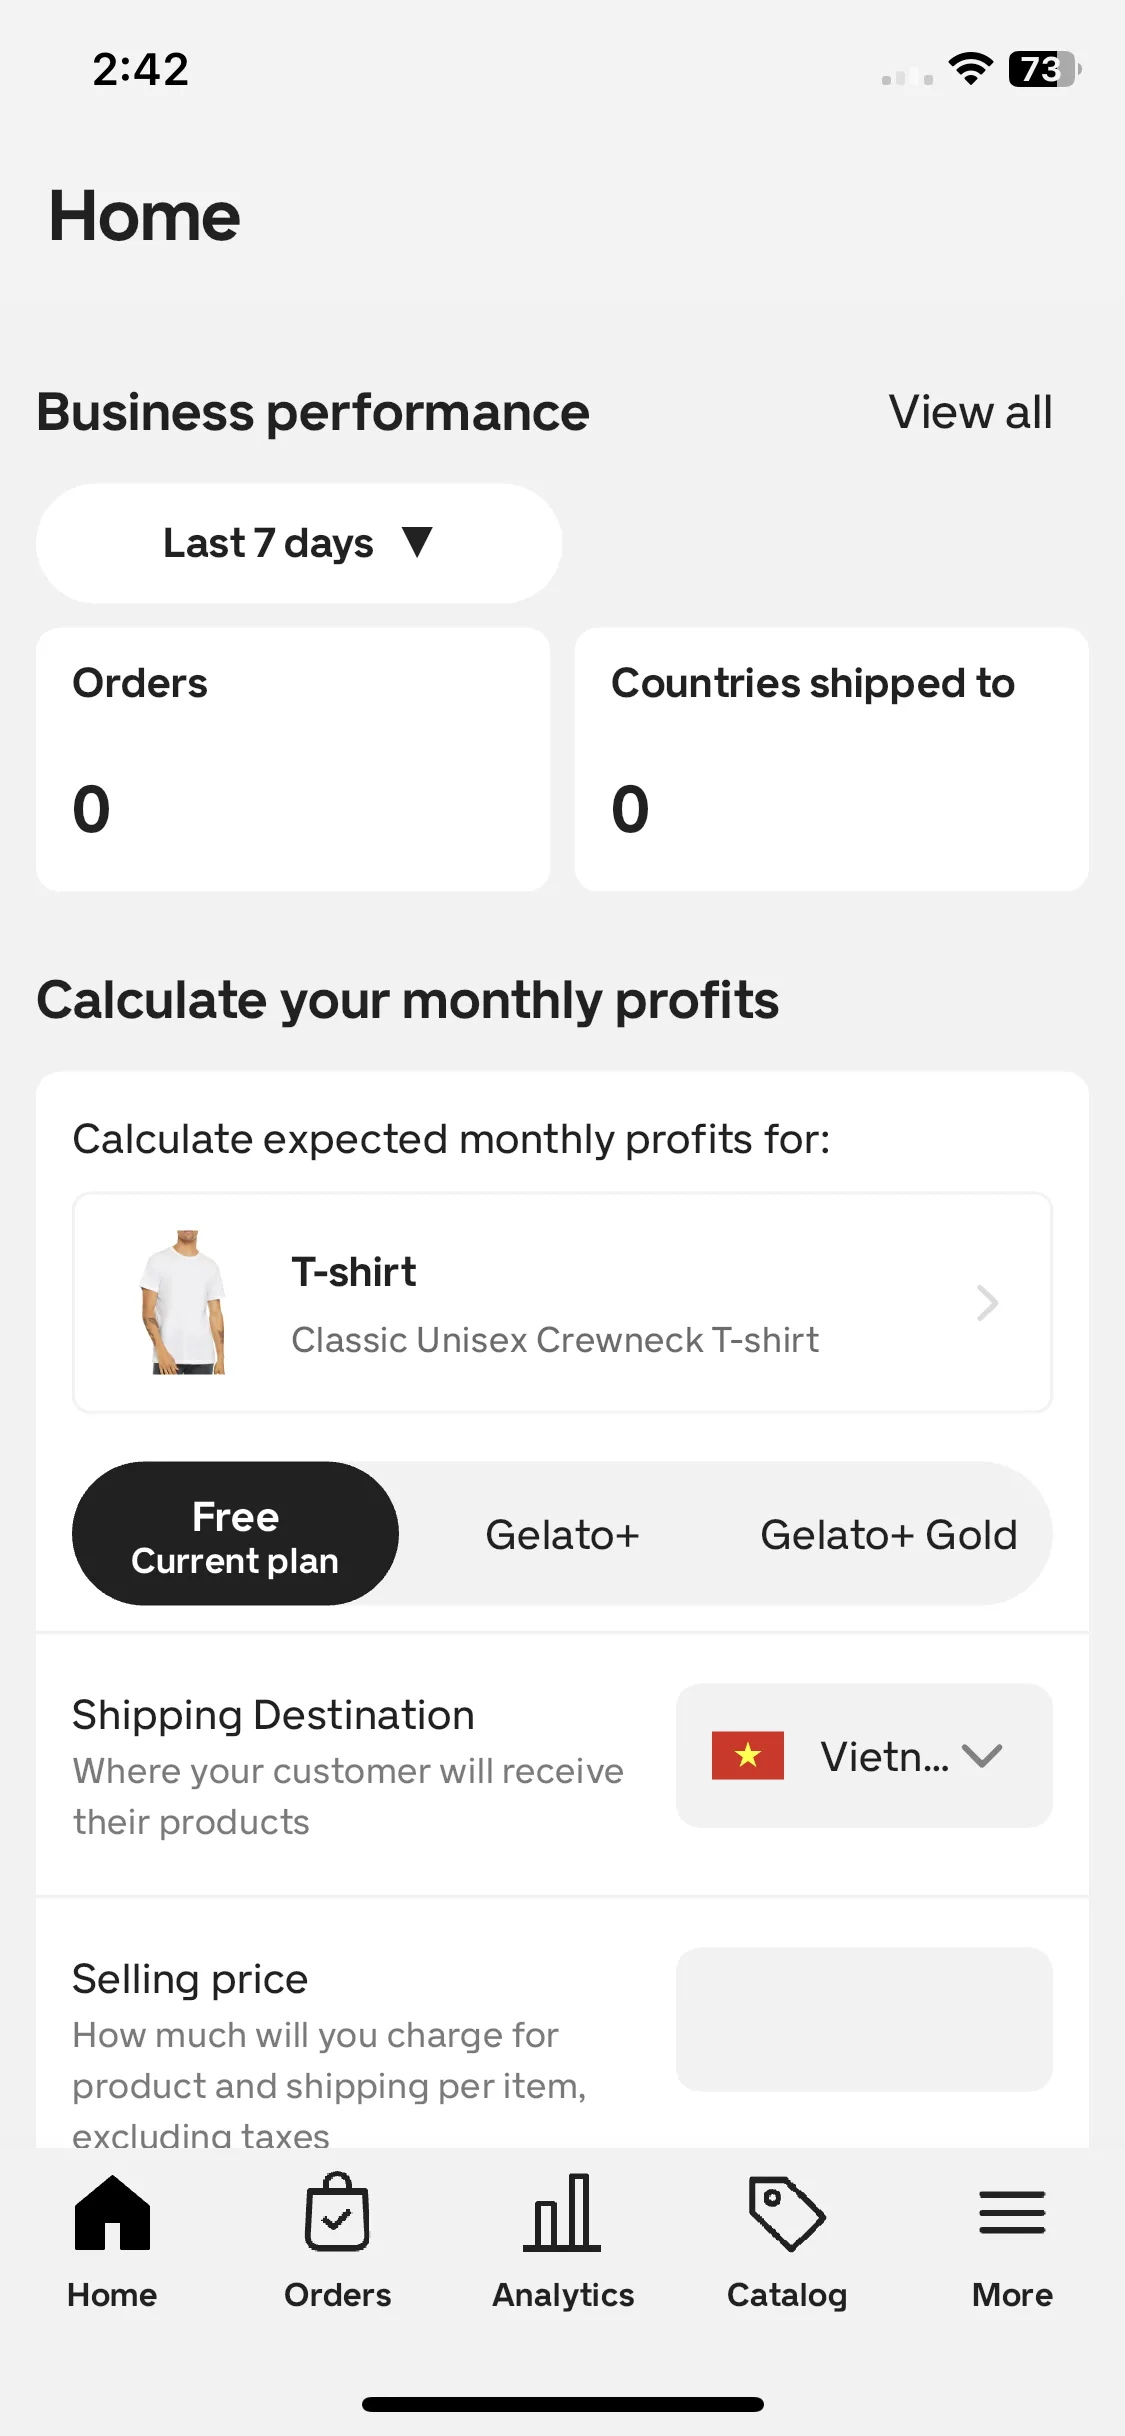The height and width of the screenshot is (2436, 1125).
Task: Tap the T-shirt product thumbnail
Action: [184, 1302]
